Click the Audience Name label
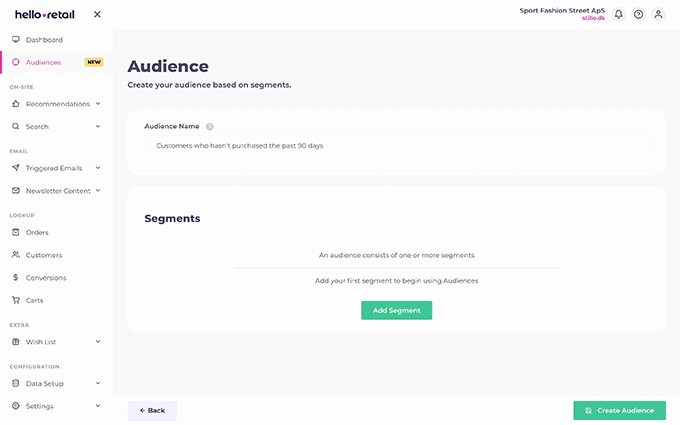 click(x=172, y=126)
